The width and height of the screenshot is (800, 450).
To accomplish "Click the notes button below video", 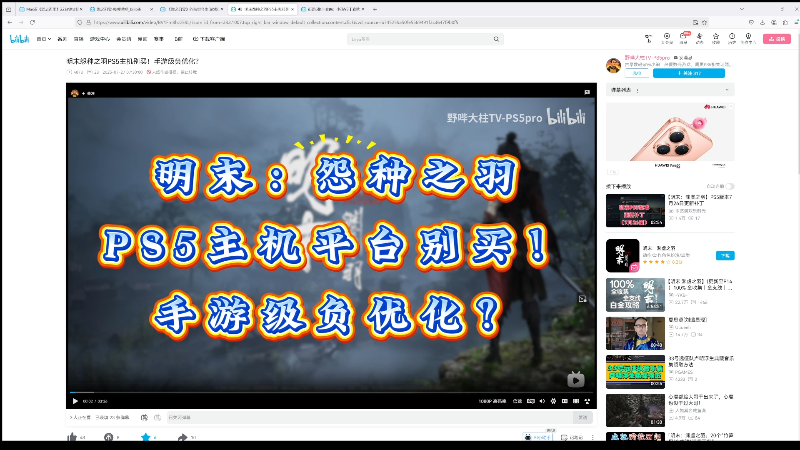I will [x=572, y=437].
